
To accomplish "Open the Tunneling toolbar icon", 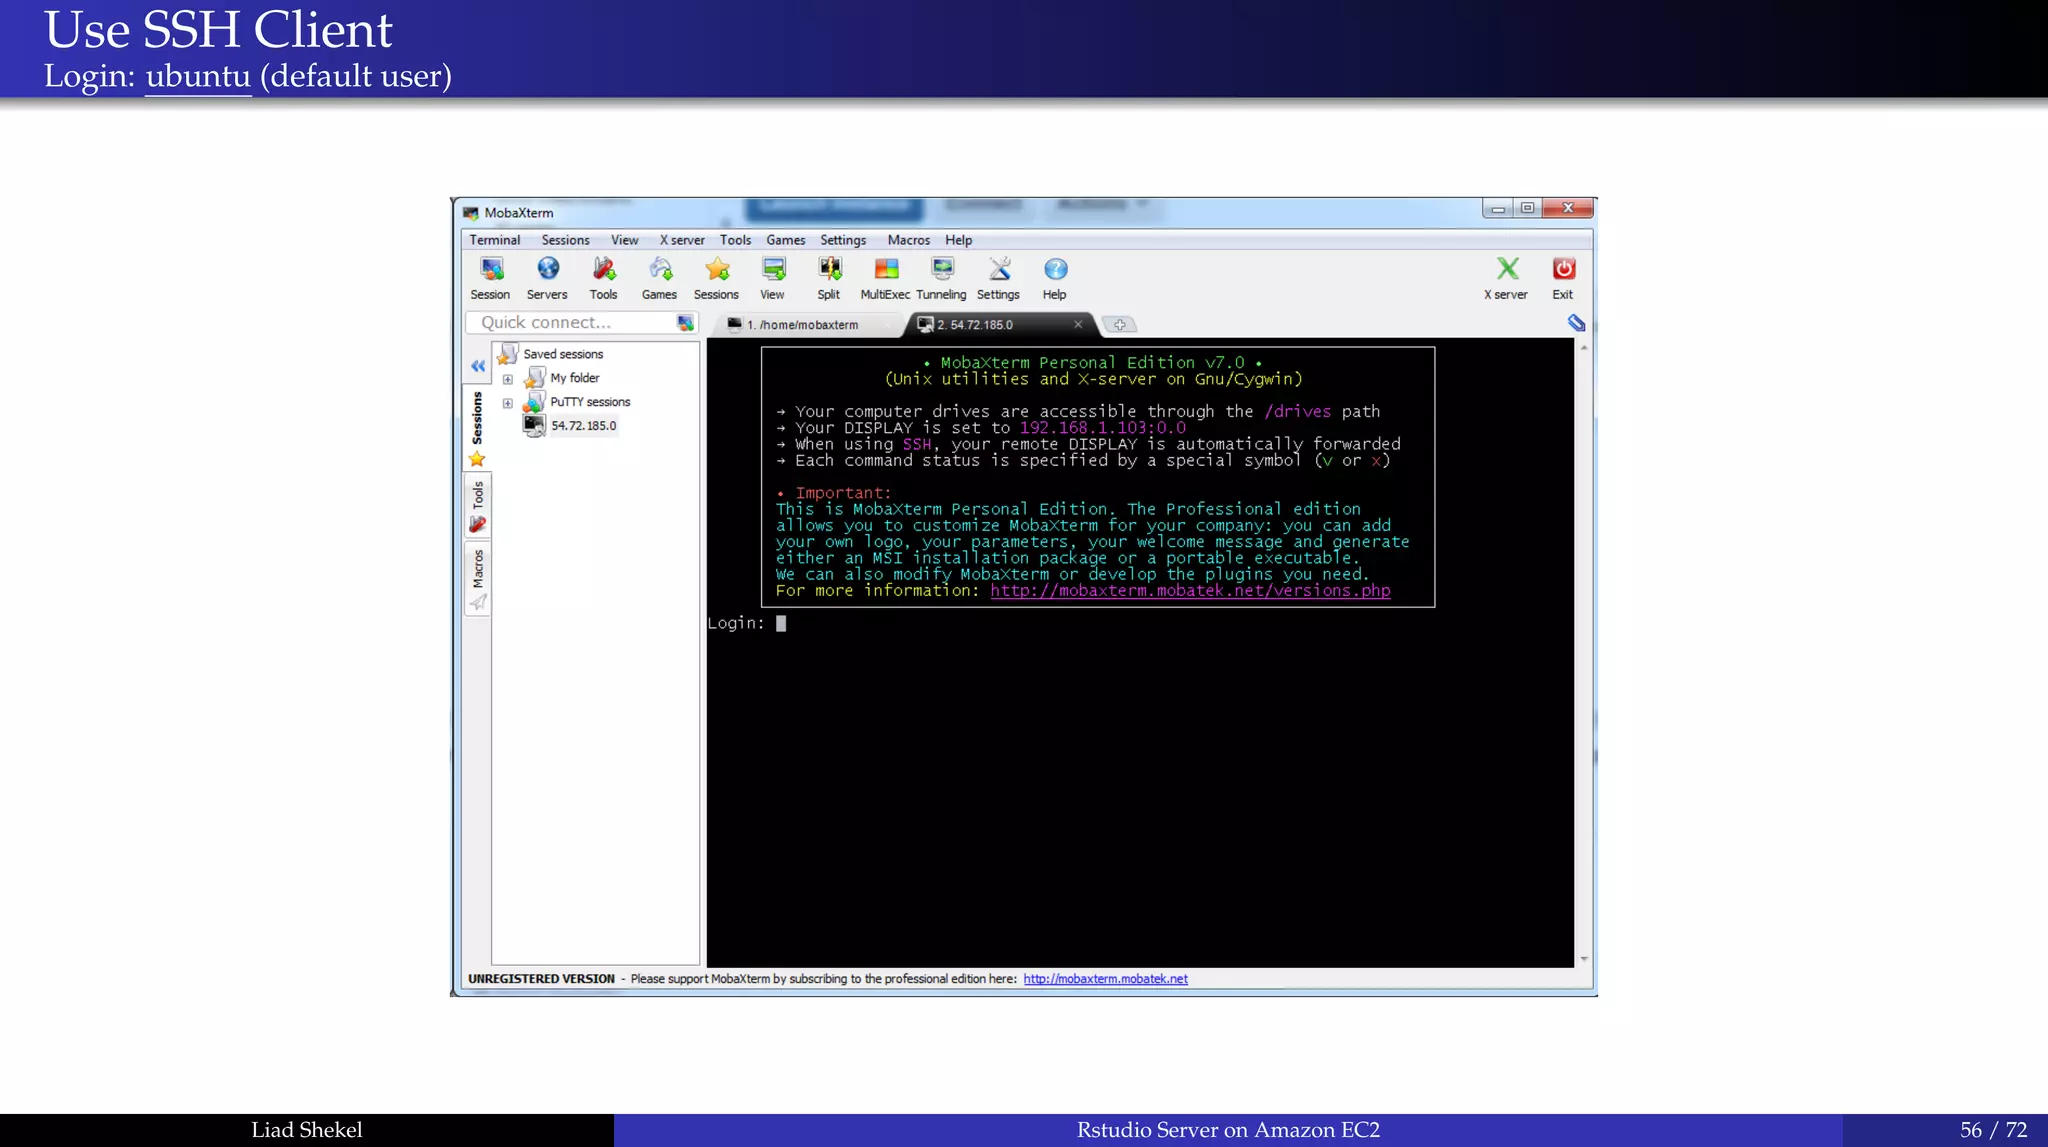I will click(941, 278).
